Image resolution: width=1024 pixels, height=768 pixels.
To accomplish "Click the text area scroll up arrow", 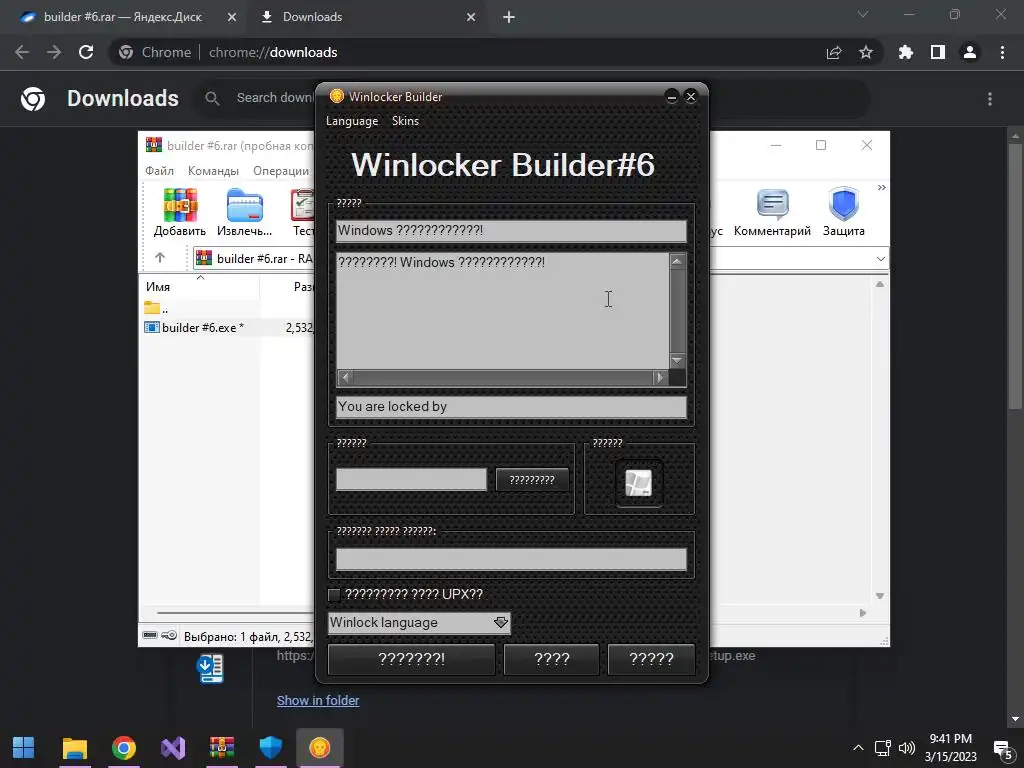I will 677,261.
